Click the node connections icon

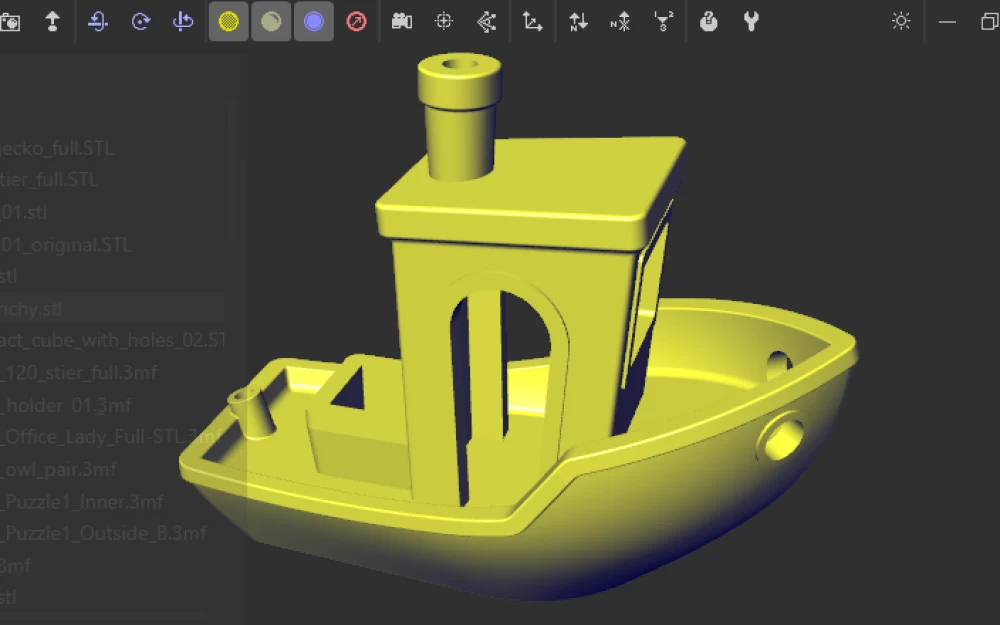[488, 20]
